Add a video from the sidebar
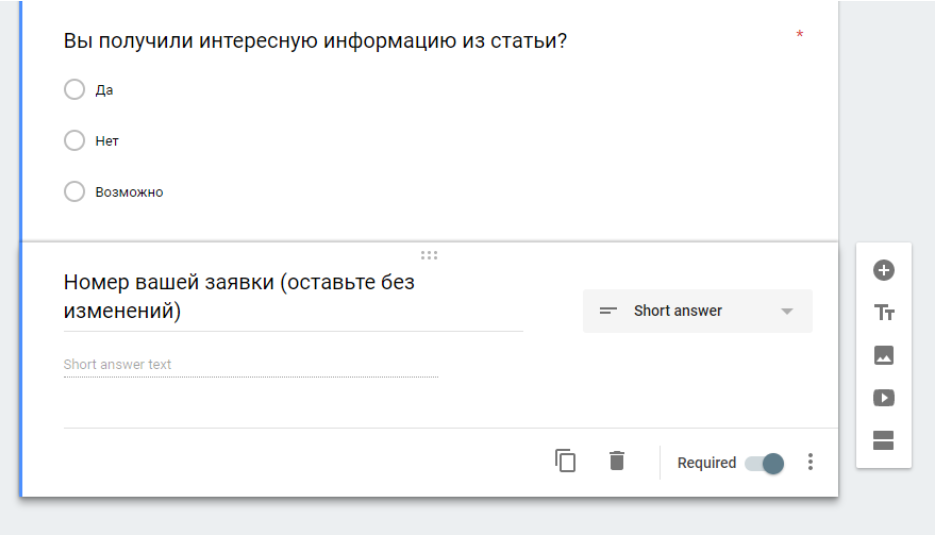The width and height of the screenshot is (936, 537). (883, 398)
